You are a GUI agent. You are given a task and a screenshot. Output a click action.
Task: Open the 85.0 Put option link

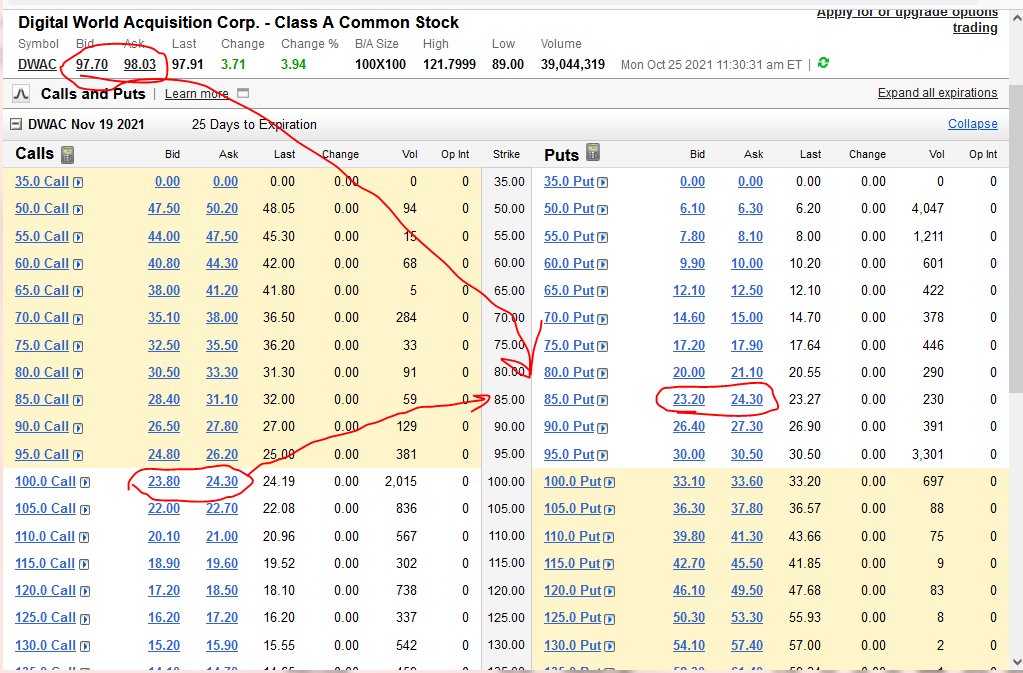(x=569, y=399)
